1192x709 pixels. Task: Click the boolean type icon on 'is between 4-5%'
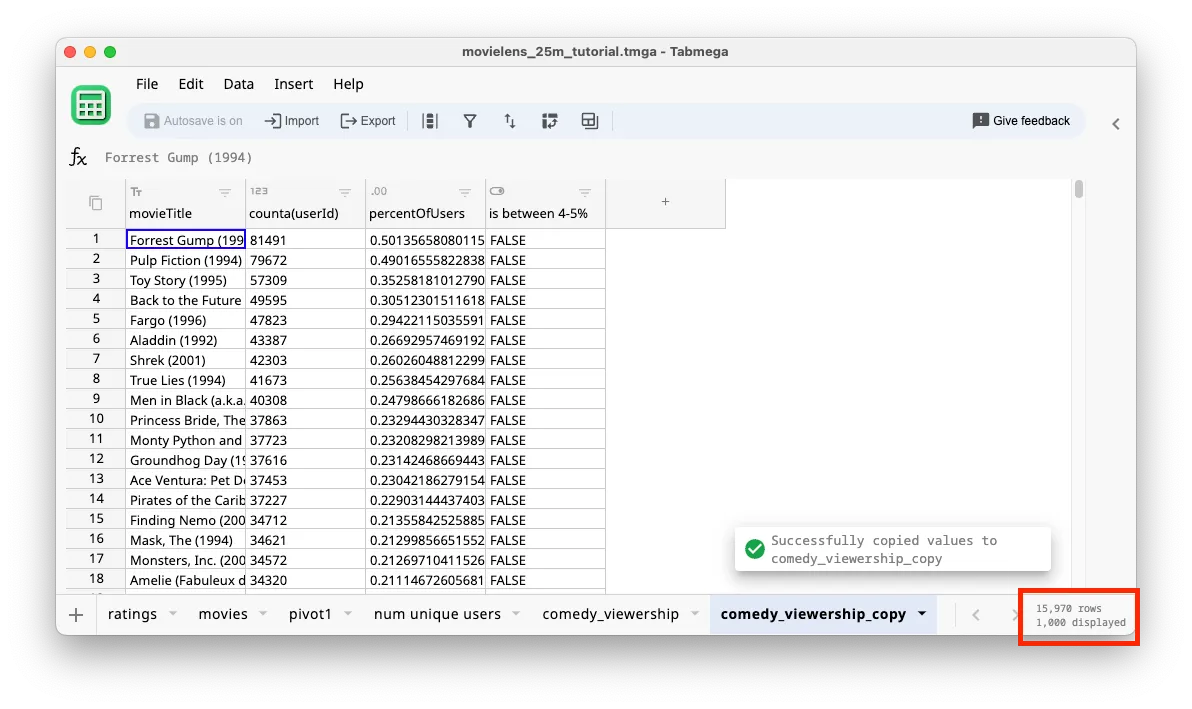click(x=498, y=191)
